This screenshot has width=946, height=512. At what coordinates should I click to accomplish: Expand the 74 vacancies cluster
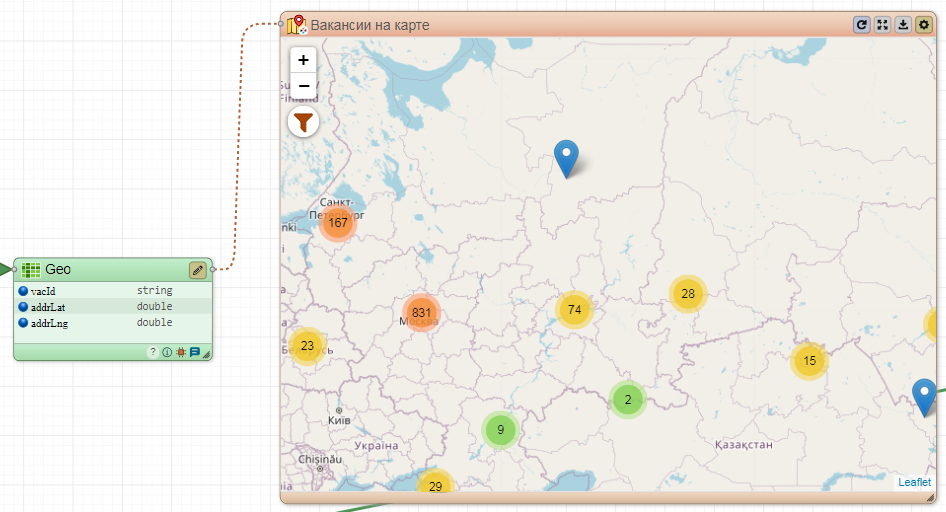coord(574,310)
